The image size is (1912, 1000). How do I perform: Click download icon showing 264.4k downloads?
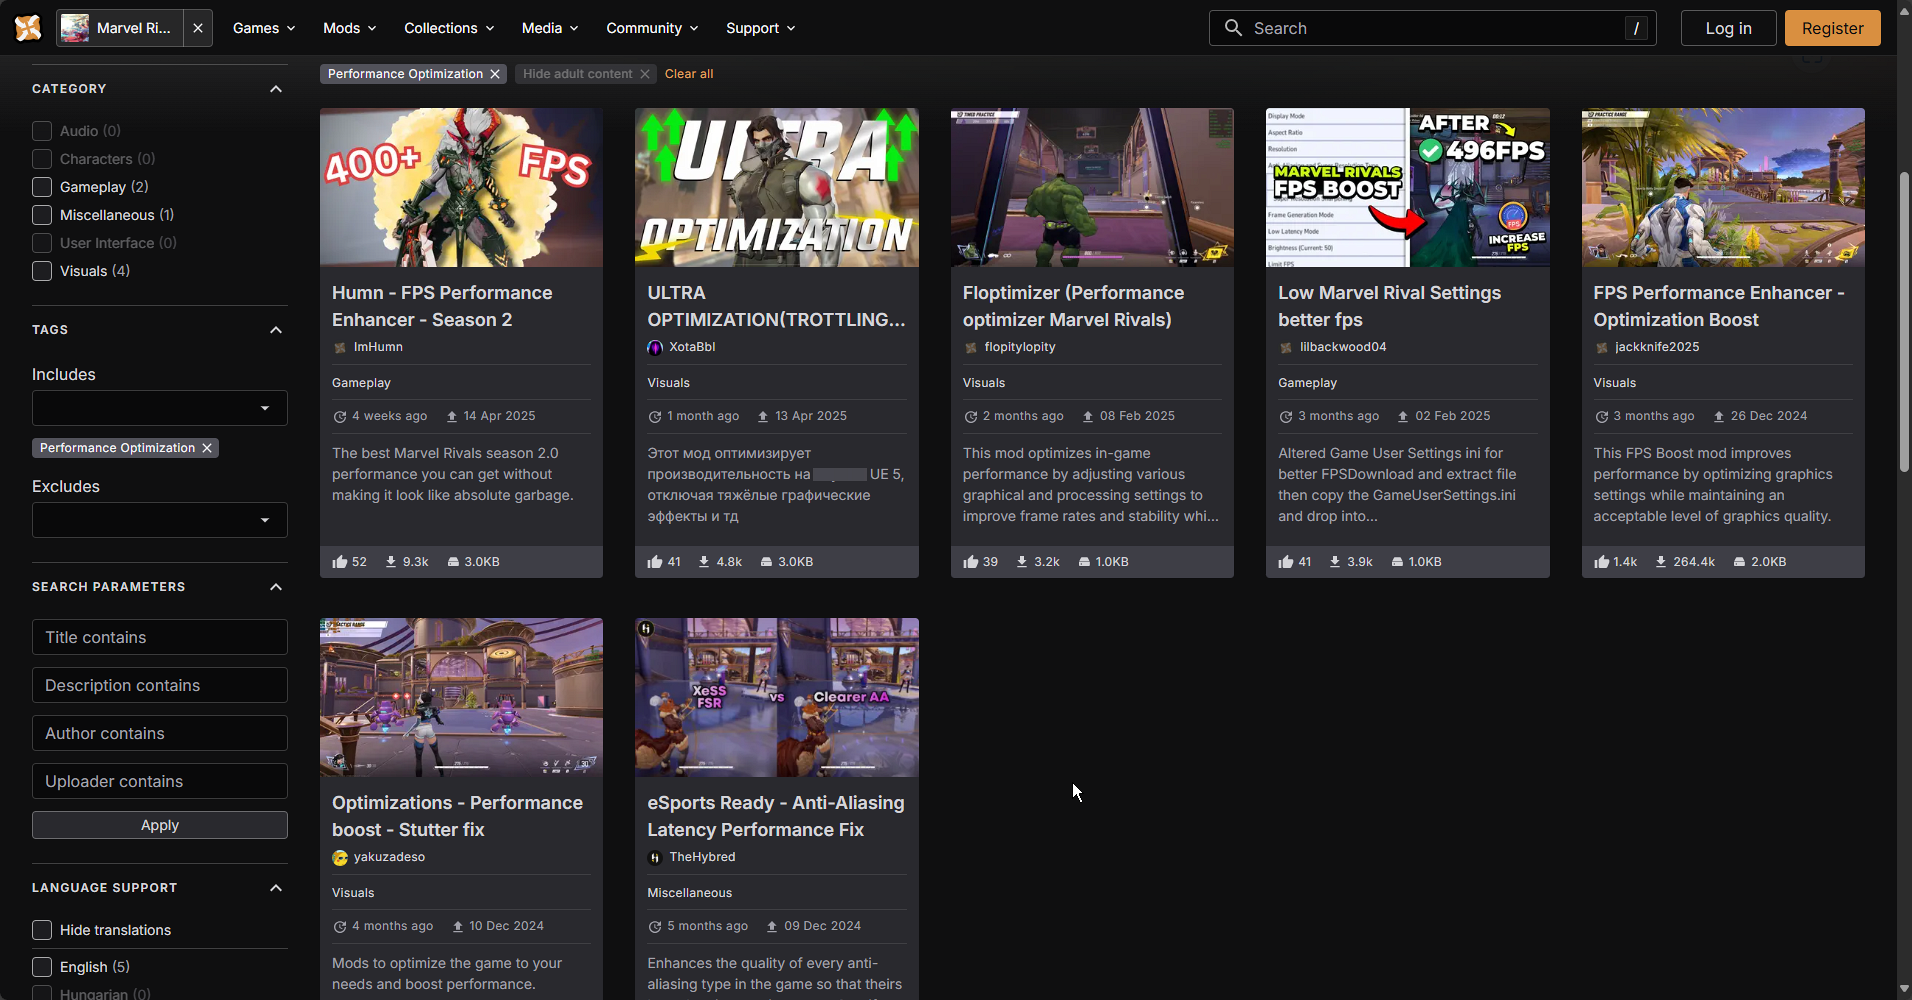(x=1661, y=562)
